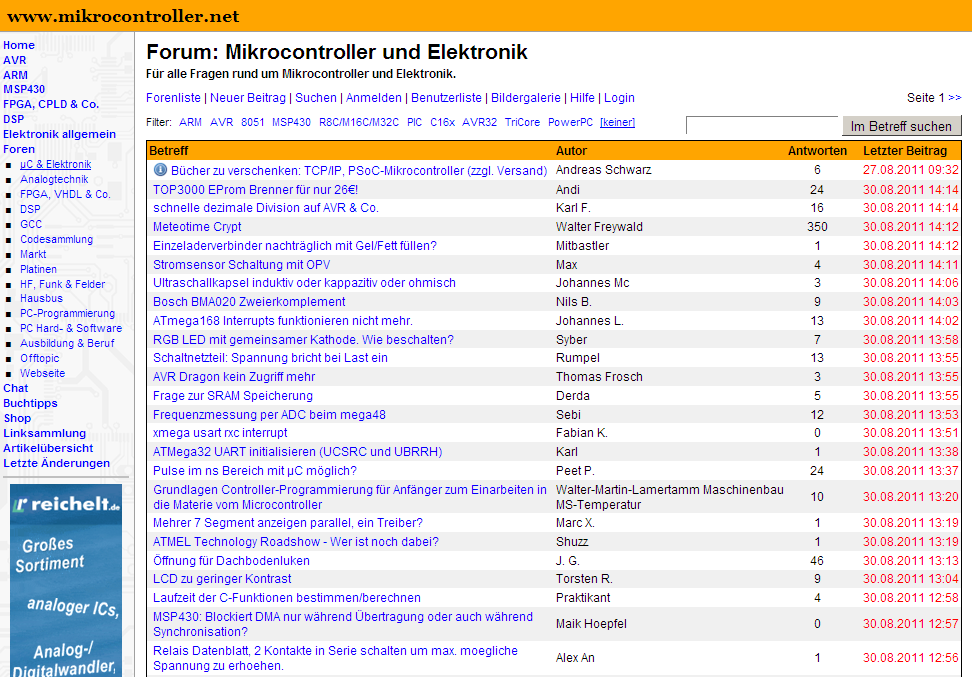Open the Chat sidebar link
Viewport: 972px width, 677px height.
tap(15, 388)
